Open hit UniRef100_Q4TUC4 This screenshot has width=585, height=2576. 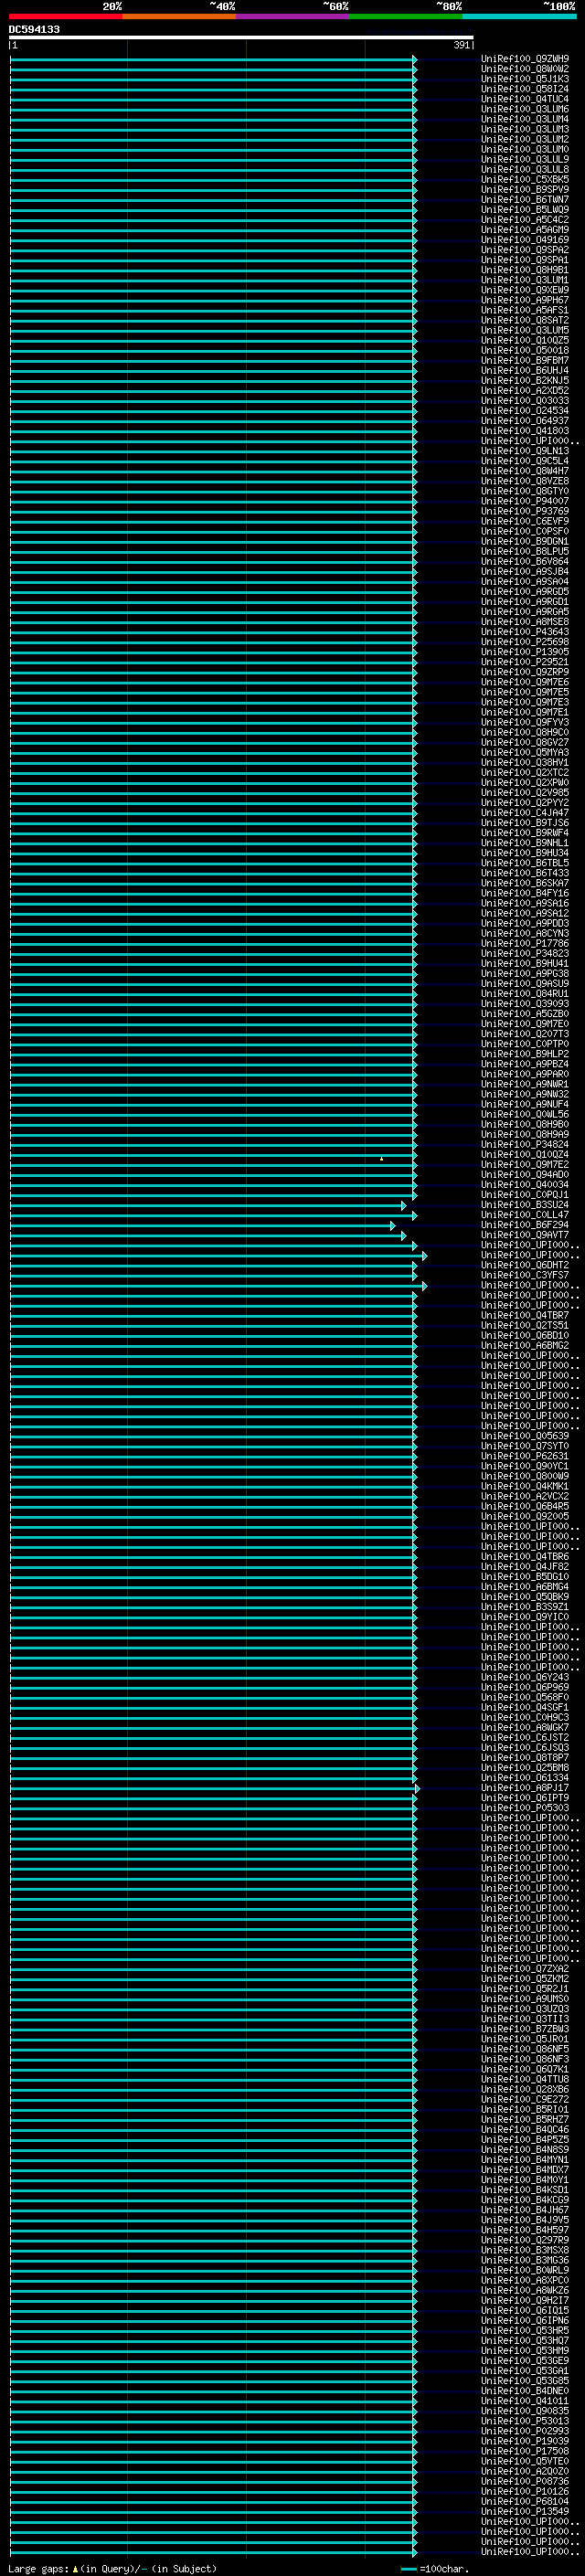525,99
